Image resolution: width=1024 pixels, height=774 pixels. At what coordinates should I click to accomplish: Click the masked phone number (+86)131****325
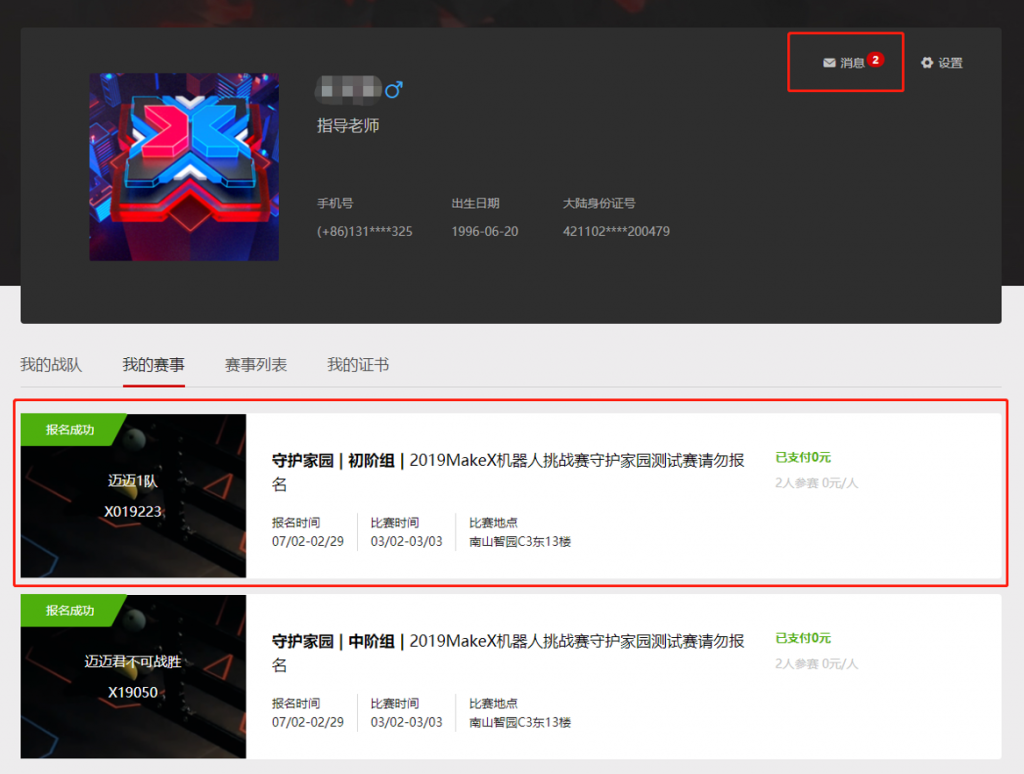click(x=365, y=232)
